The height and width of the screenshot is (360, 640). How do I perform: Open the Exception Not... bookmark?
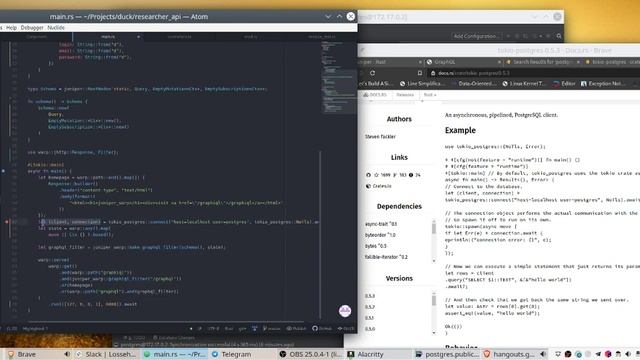click(x=602, y=84)
